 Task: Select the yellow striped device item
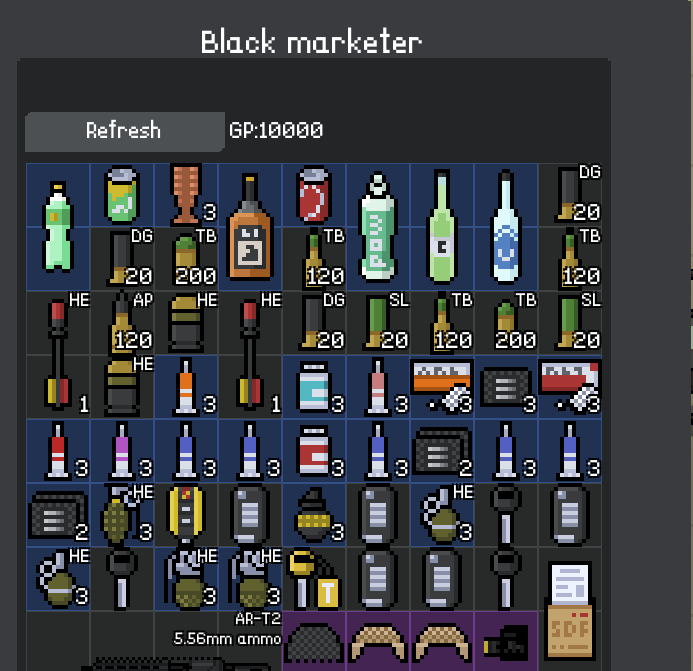pos(186,515)
